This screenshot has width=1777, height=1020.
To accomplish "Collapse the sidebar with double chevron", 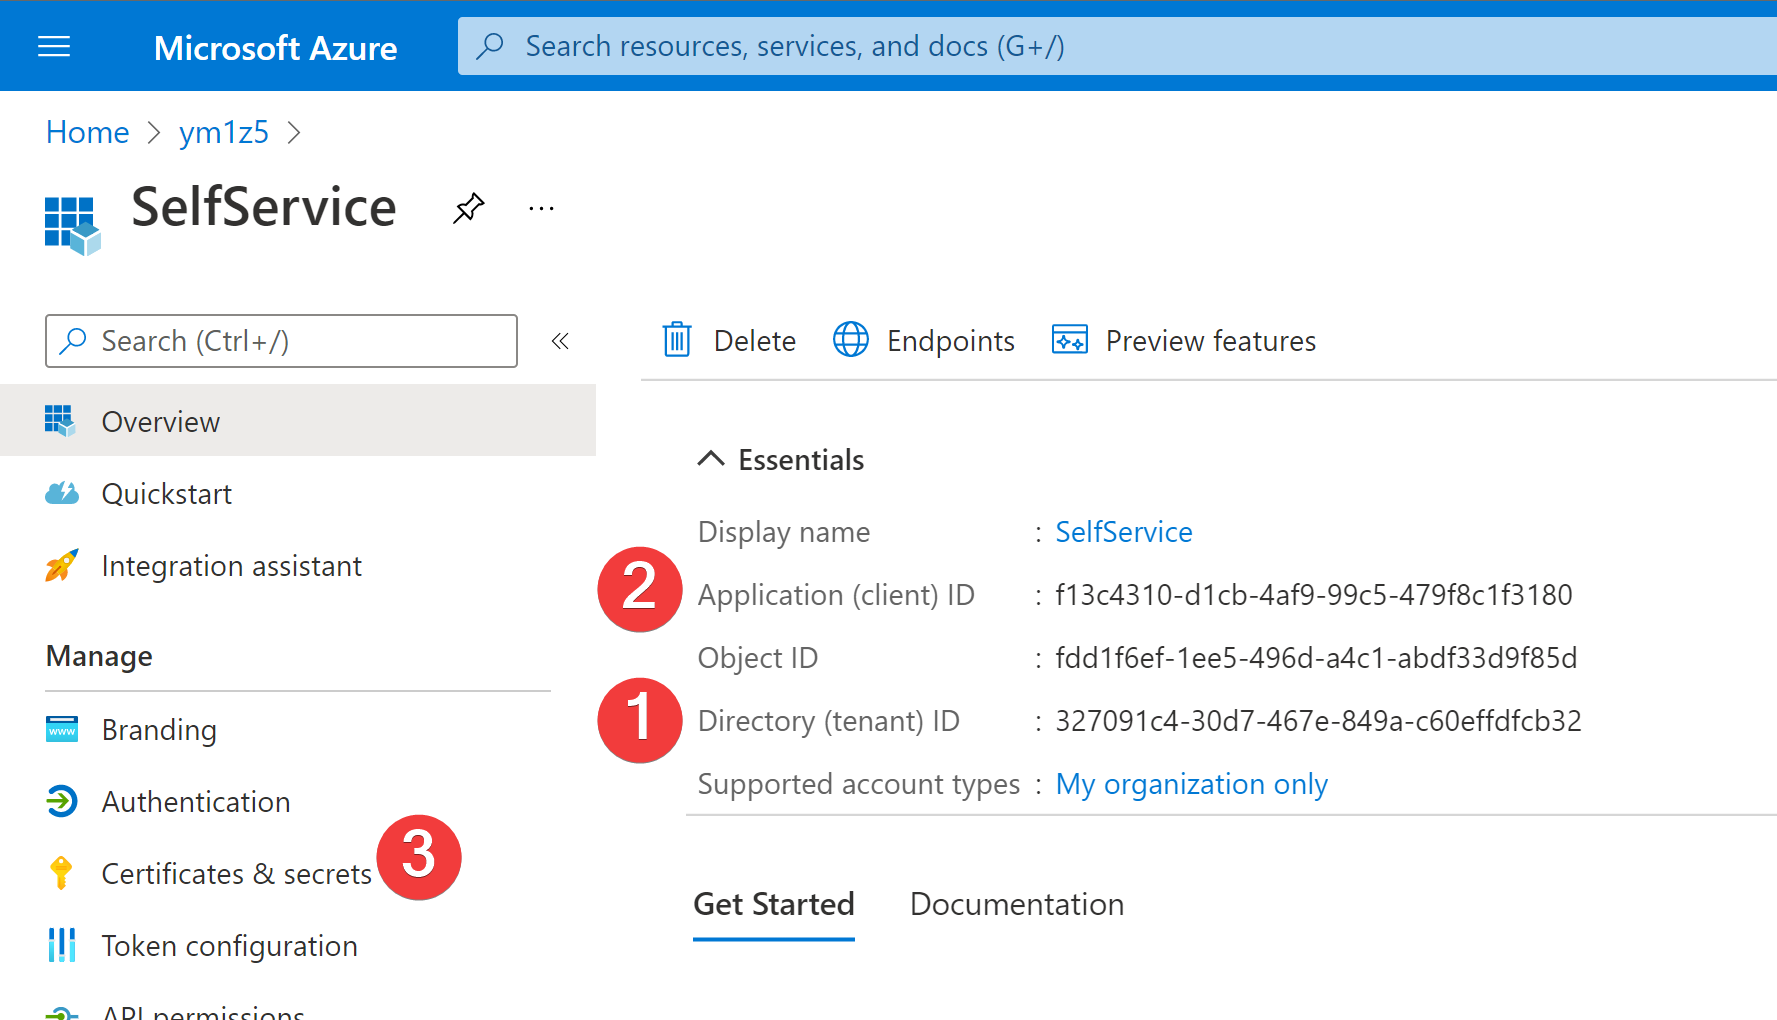I will tap(560, 341).
